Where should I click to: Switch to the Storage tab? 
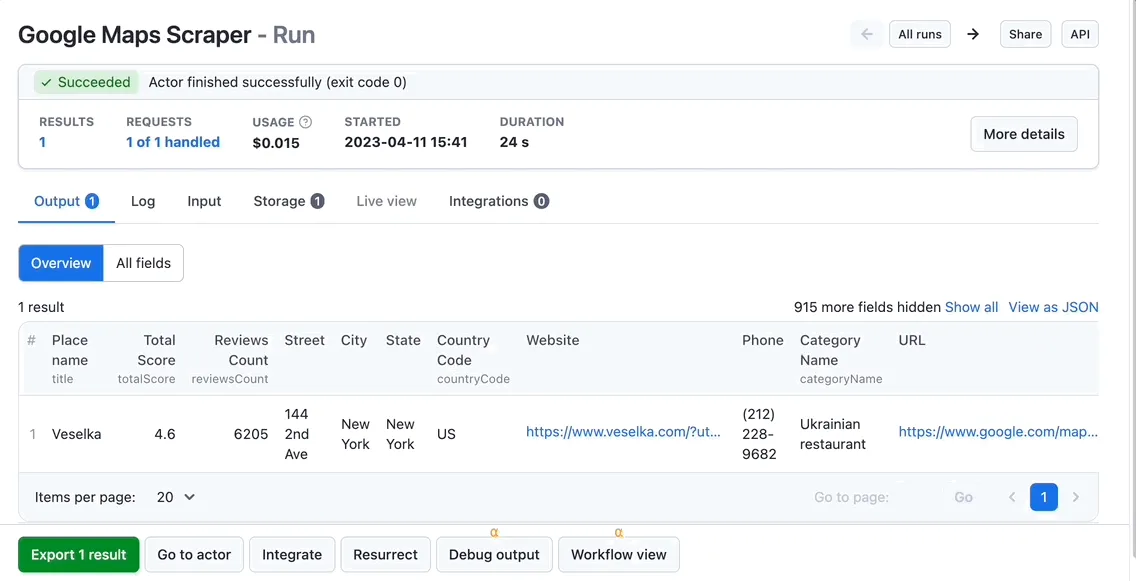[x=288, y=201]
